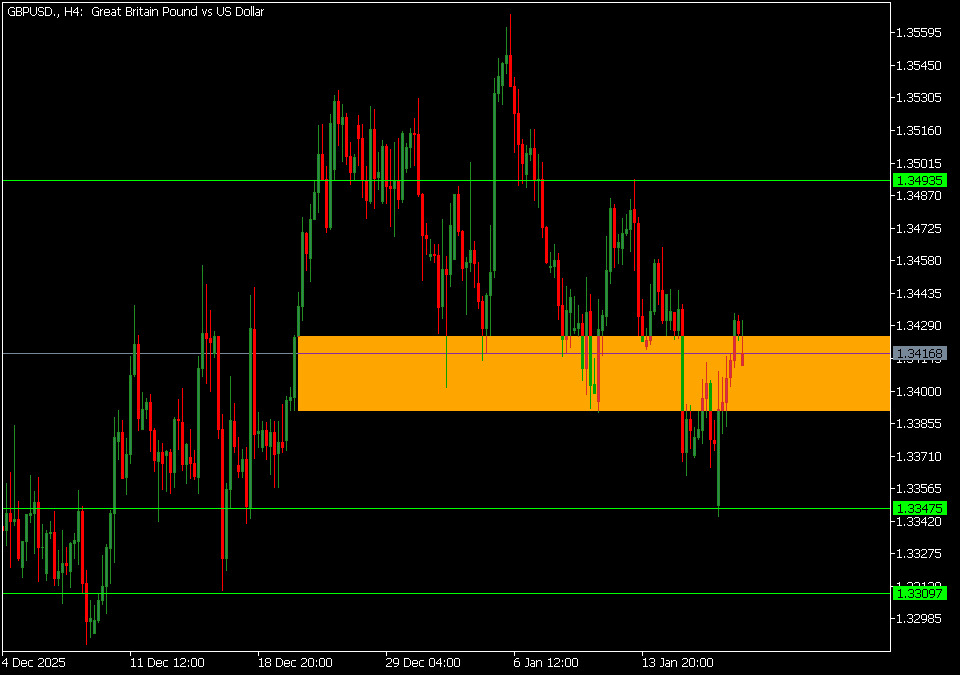Click the gray 1.34168 current price label
The height and width of the screenshot is (675, 960).
[x=918, y=353]
